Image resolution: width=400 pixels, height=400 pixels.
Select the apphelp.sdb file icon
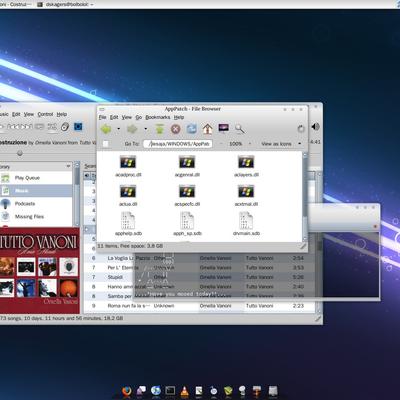coord(128,221)
